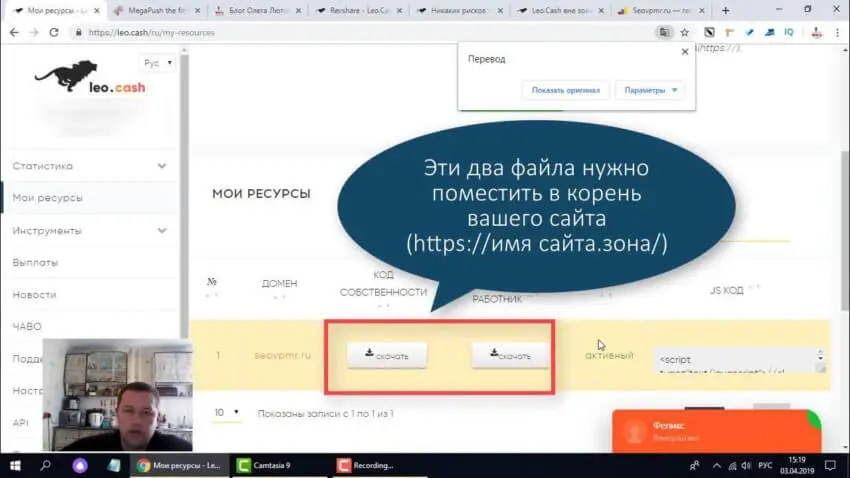Change the records-per-page dropdown showing 10
850x478 pixels.
pyautogui.click(x=227, y=412)
